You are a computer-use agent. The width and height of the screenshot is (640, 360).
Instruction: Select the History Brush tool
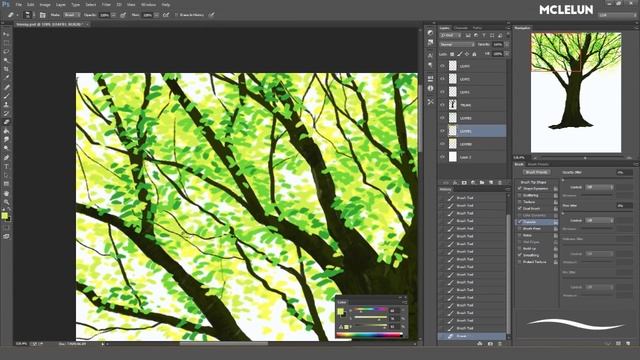point(6,113)
